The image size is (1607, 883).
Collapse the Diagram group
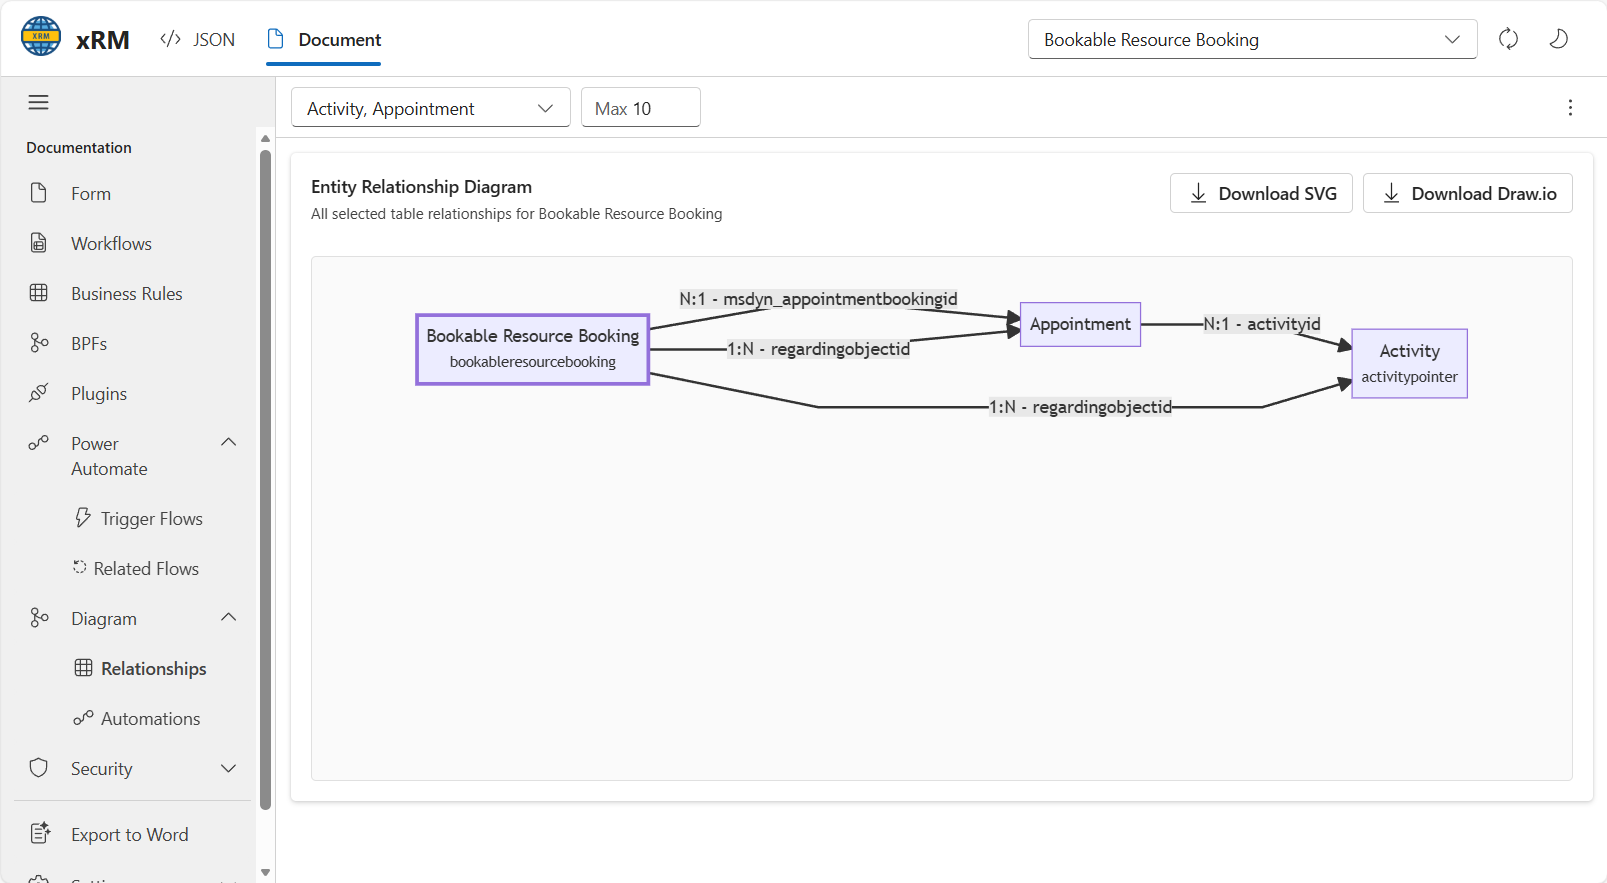tap(228, 618)
